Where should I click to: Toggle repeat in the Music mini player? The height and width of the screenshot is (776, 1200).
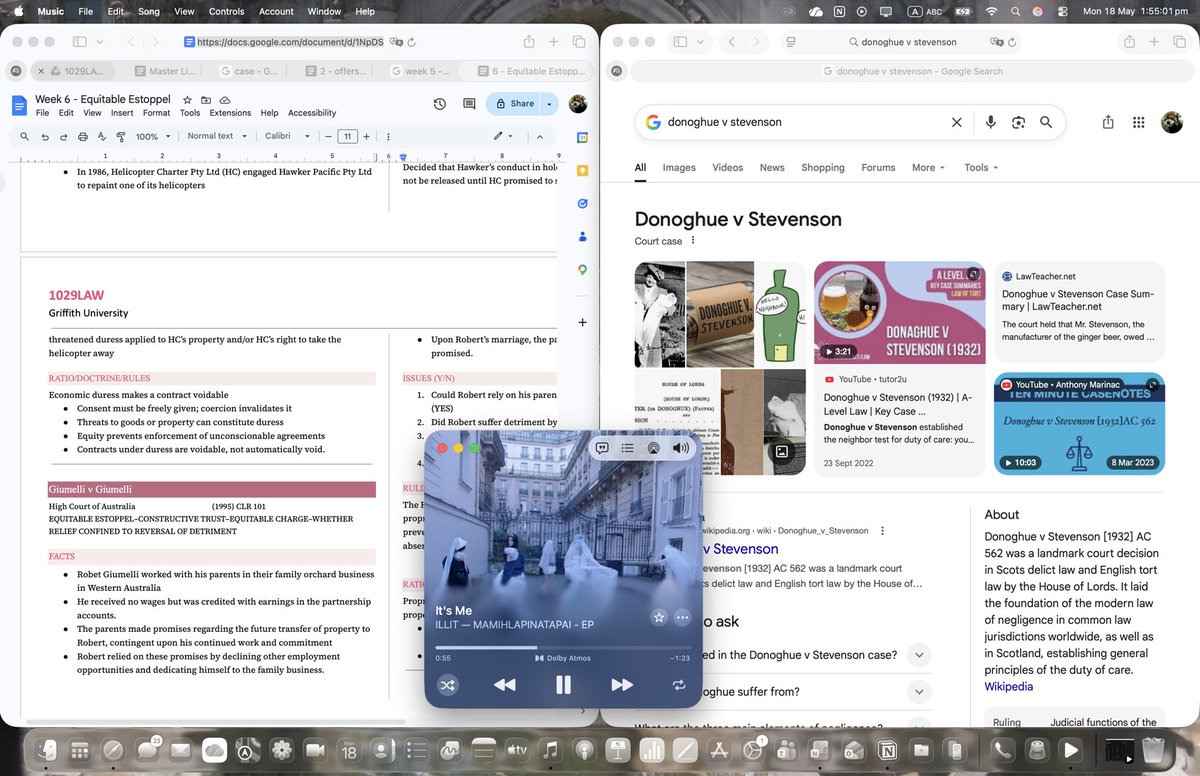point(679,685)
